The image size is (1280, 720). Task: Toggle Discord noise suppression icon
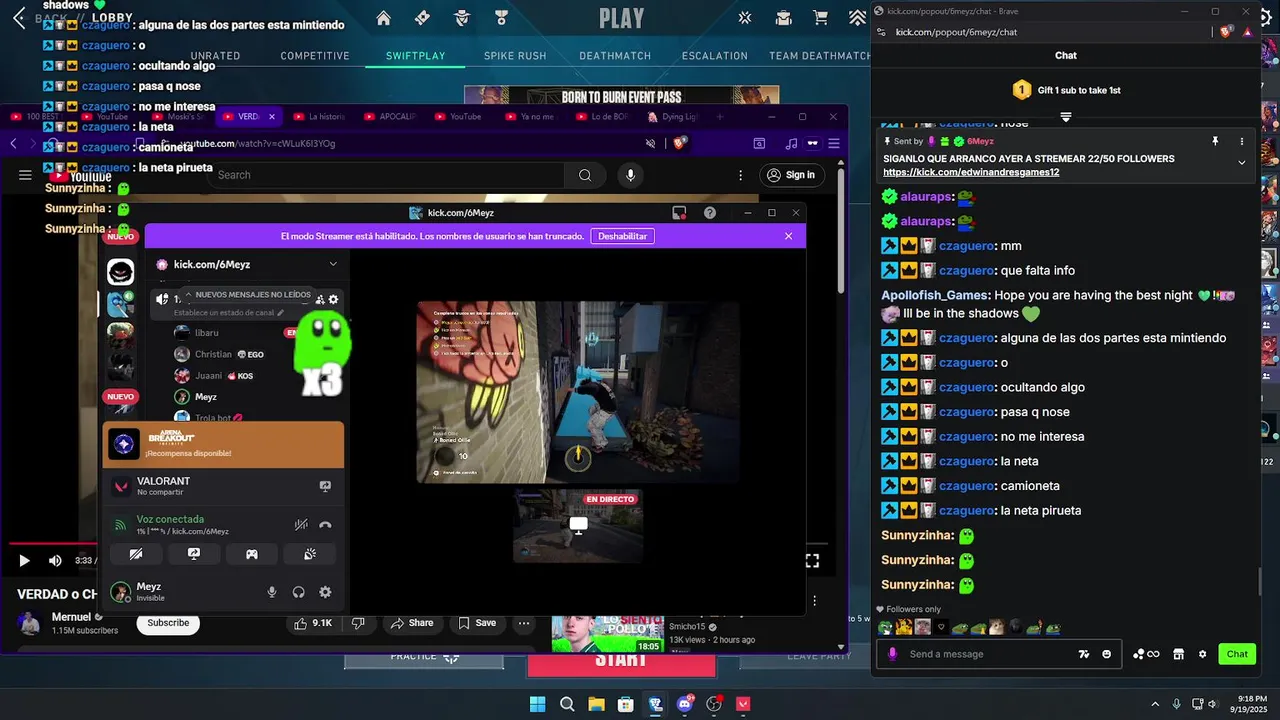coord(301,524)
